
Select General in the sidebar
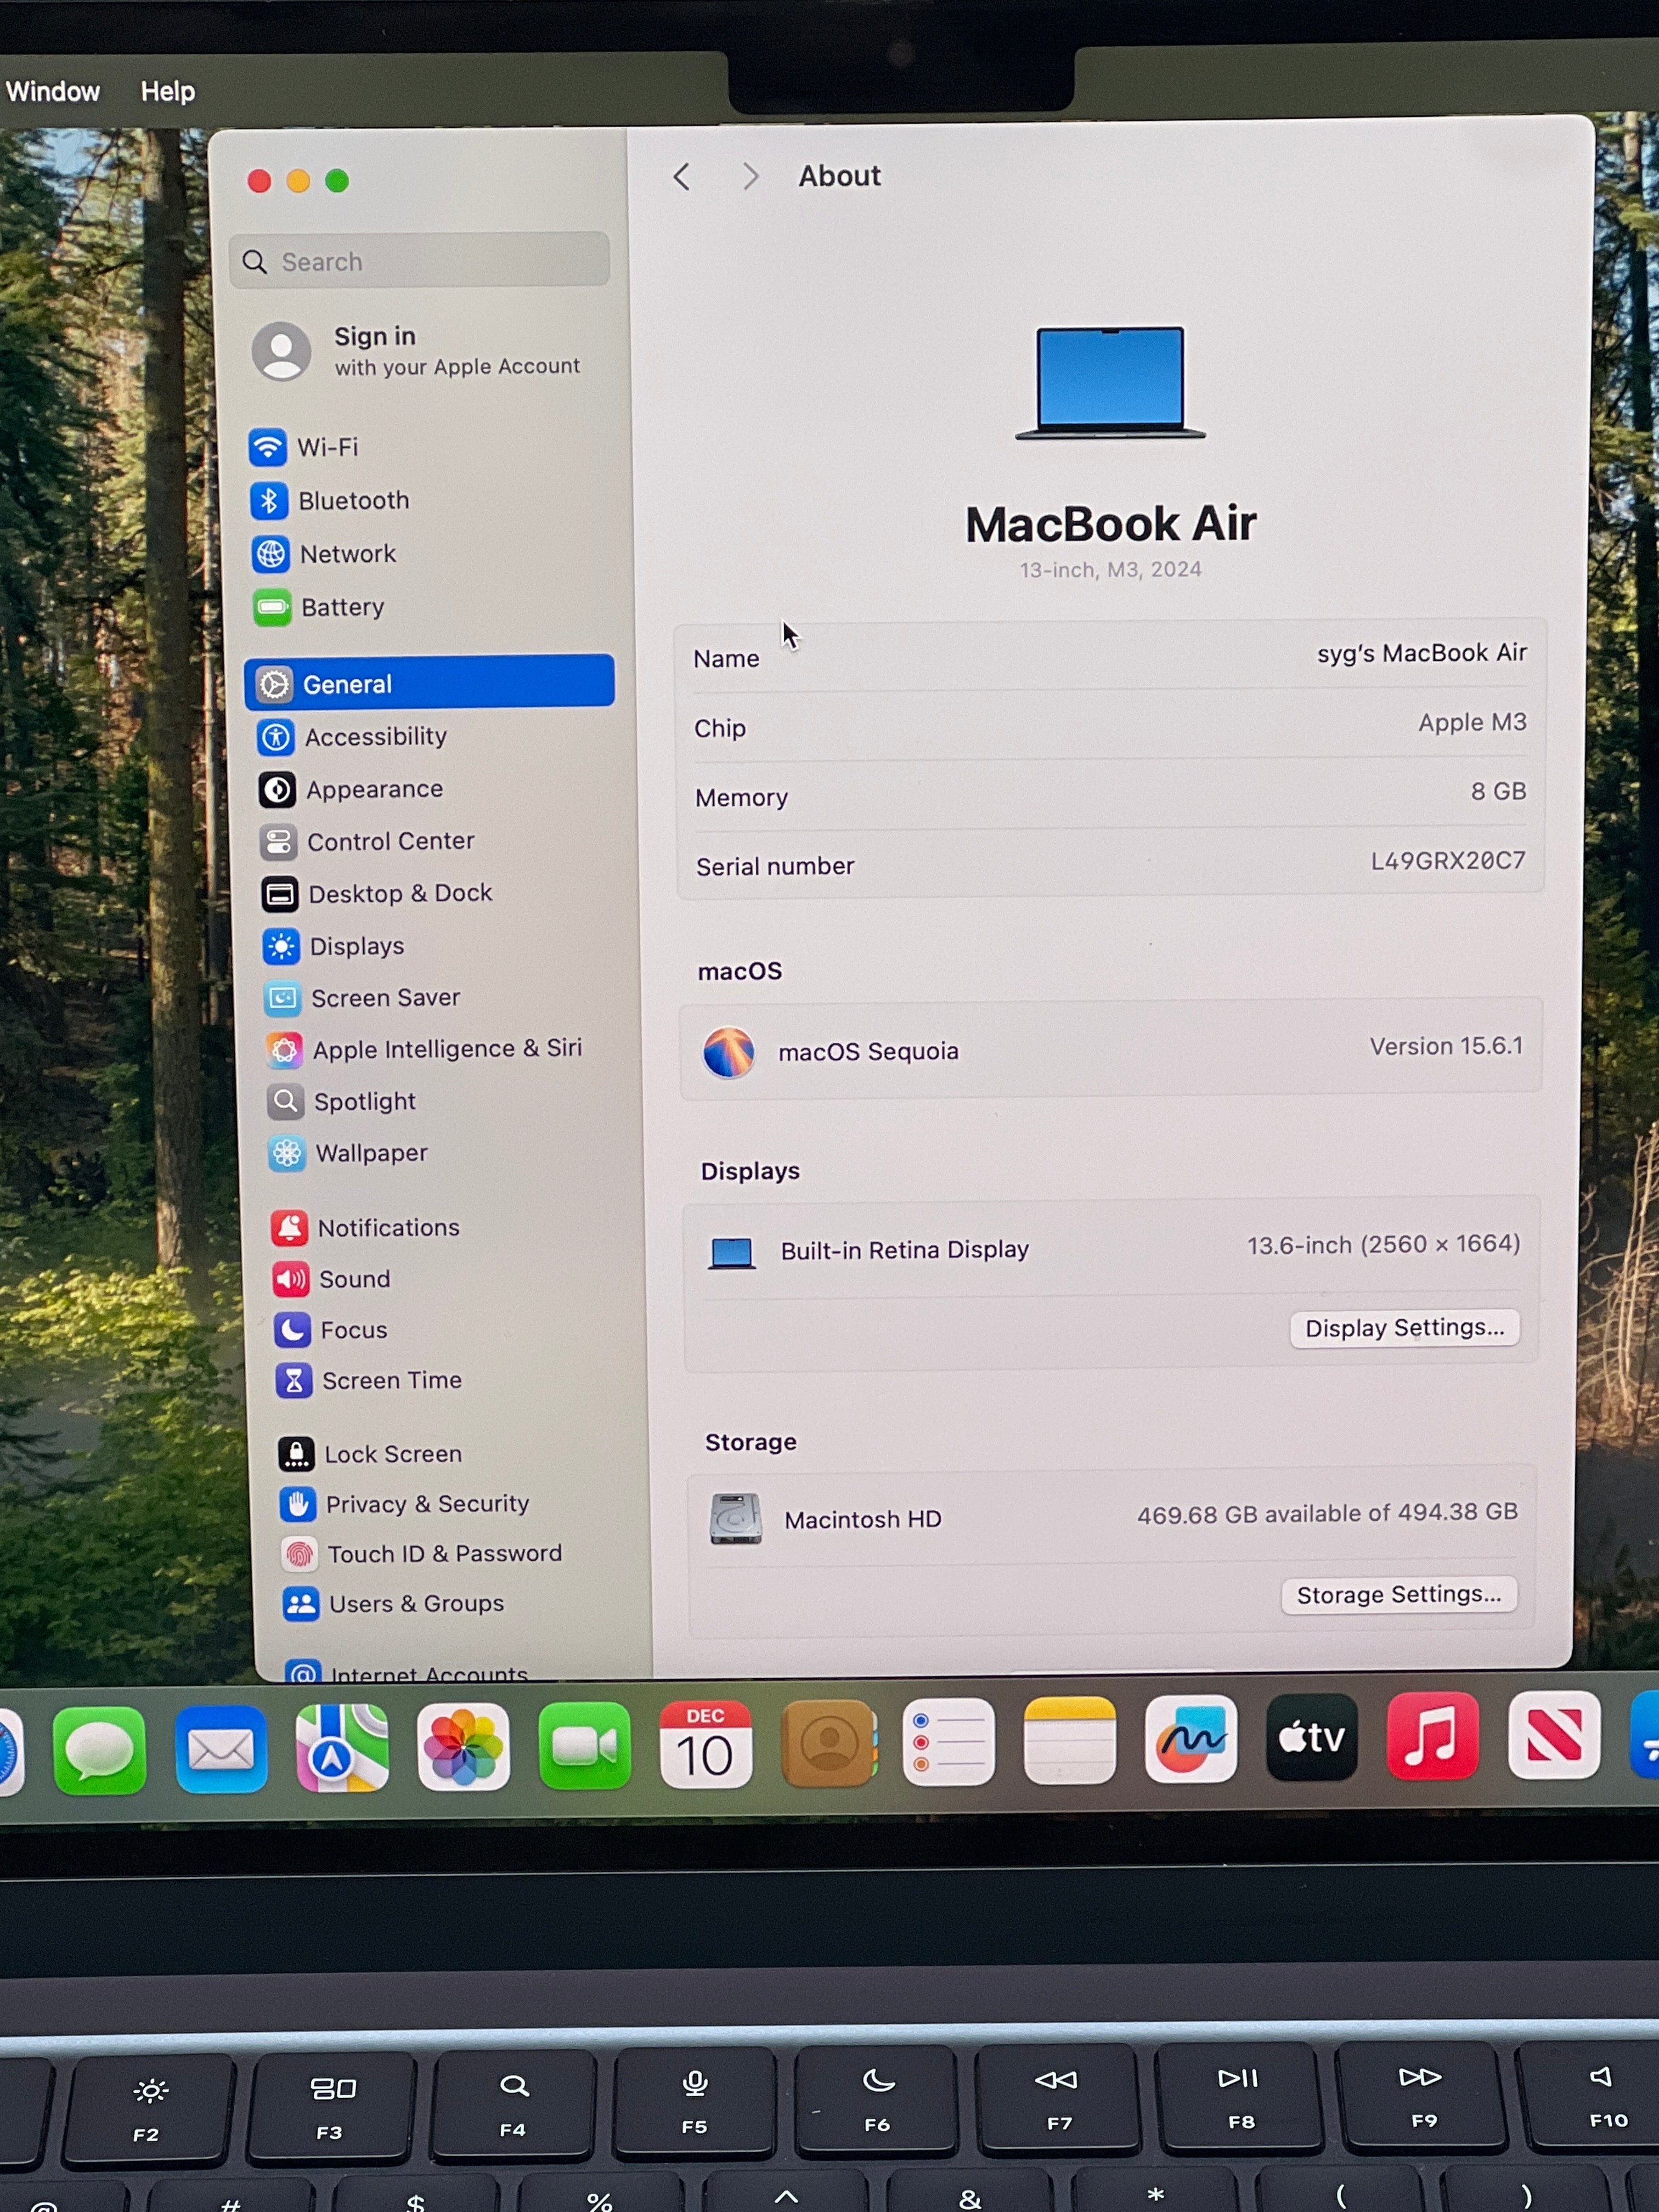click(x=430, y=683)
